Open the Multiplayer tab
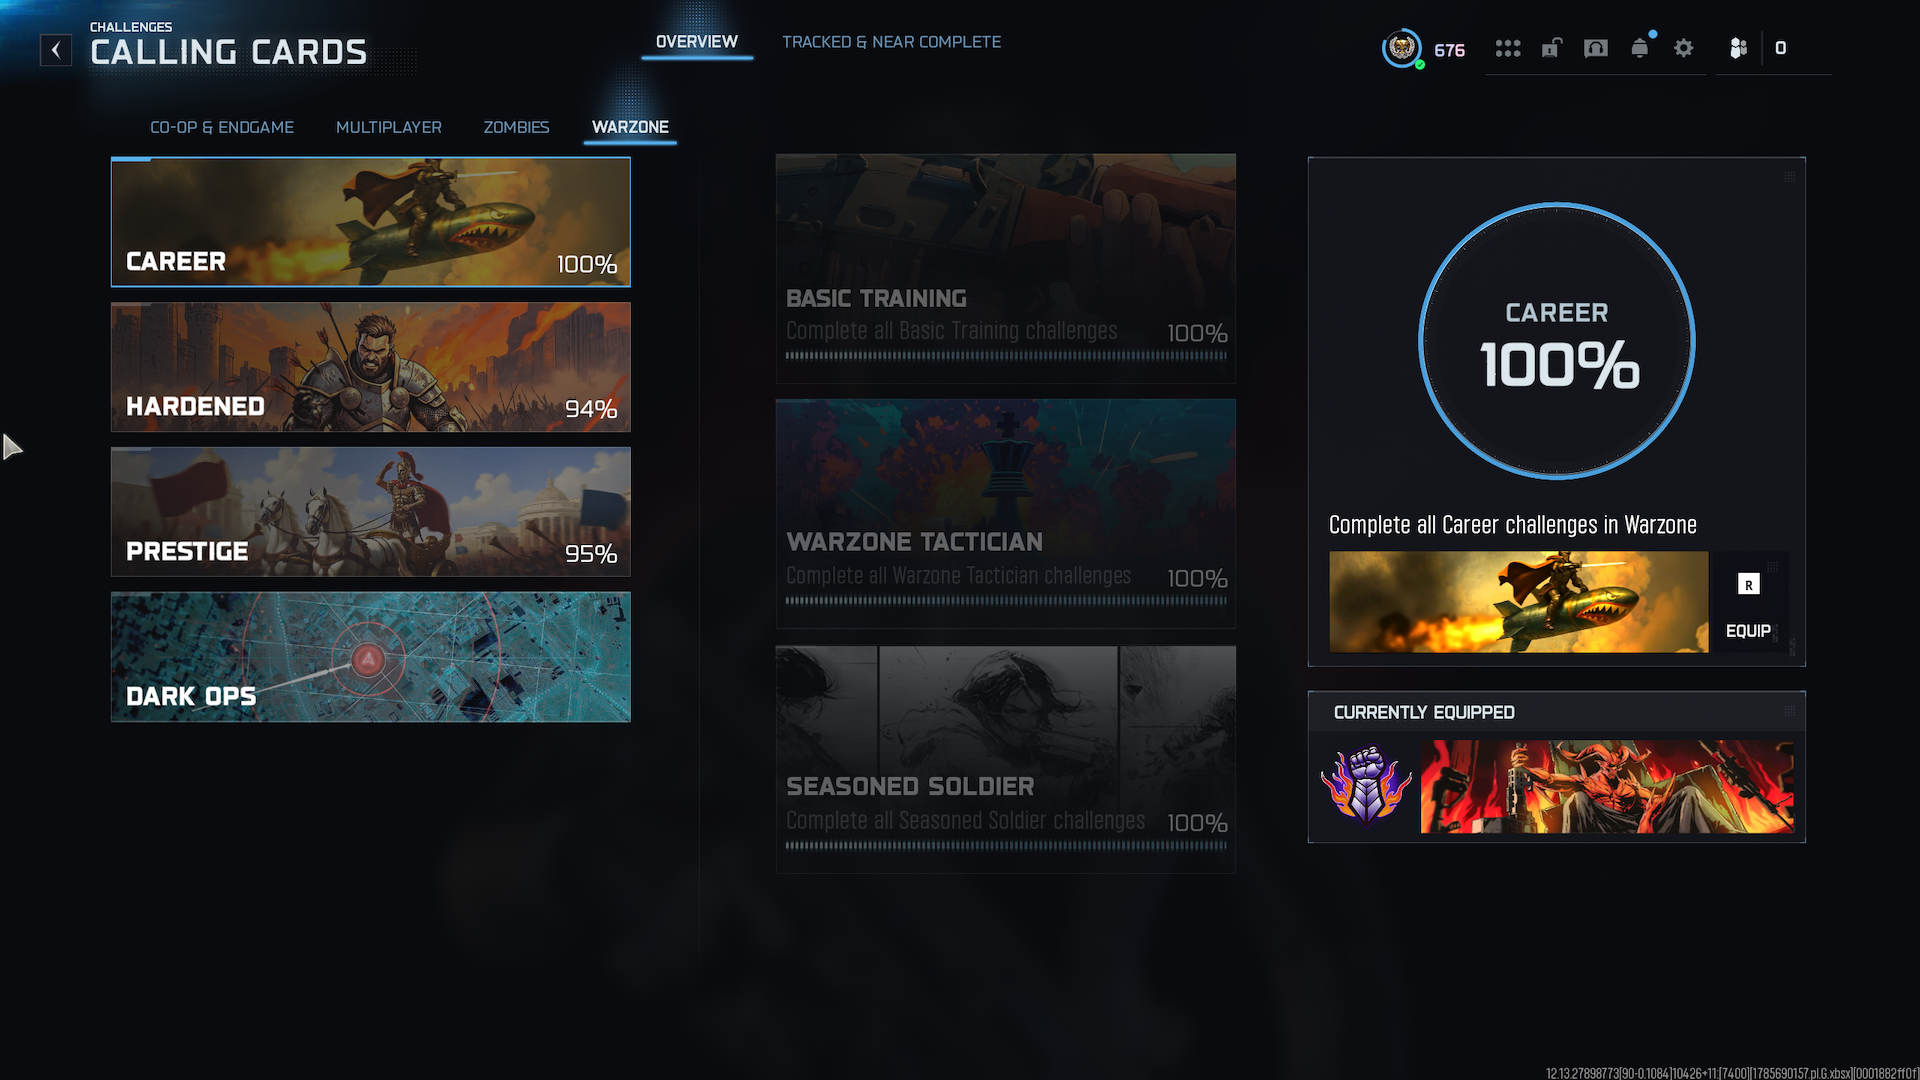Image resolution: width=1920 pixels, height=1080 pixels. coord(389,127)
